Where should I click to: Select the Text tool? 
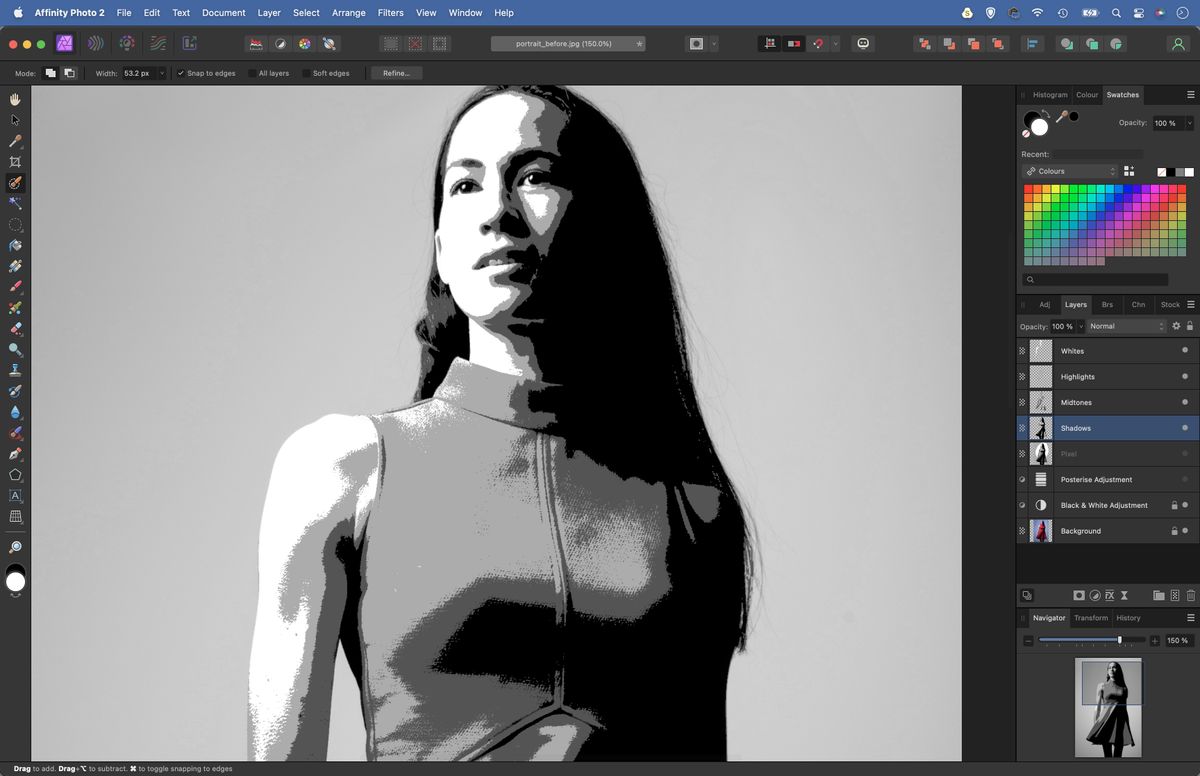coord(15,496)
